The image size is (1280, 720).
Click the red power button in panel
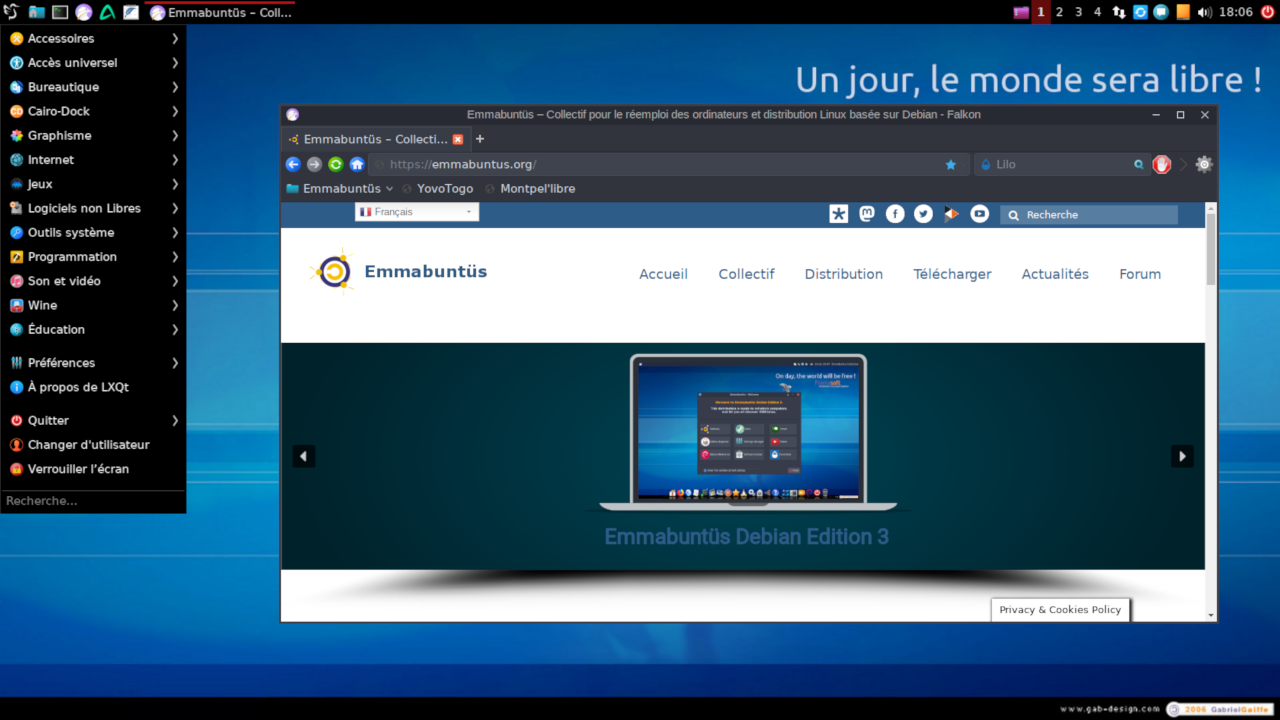(1268, 12)
